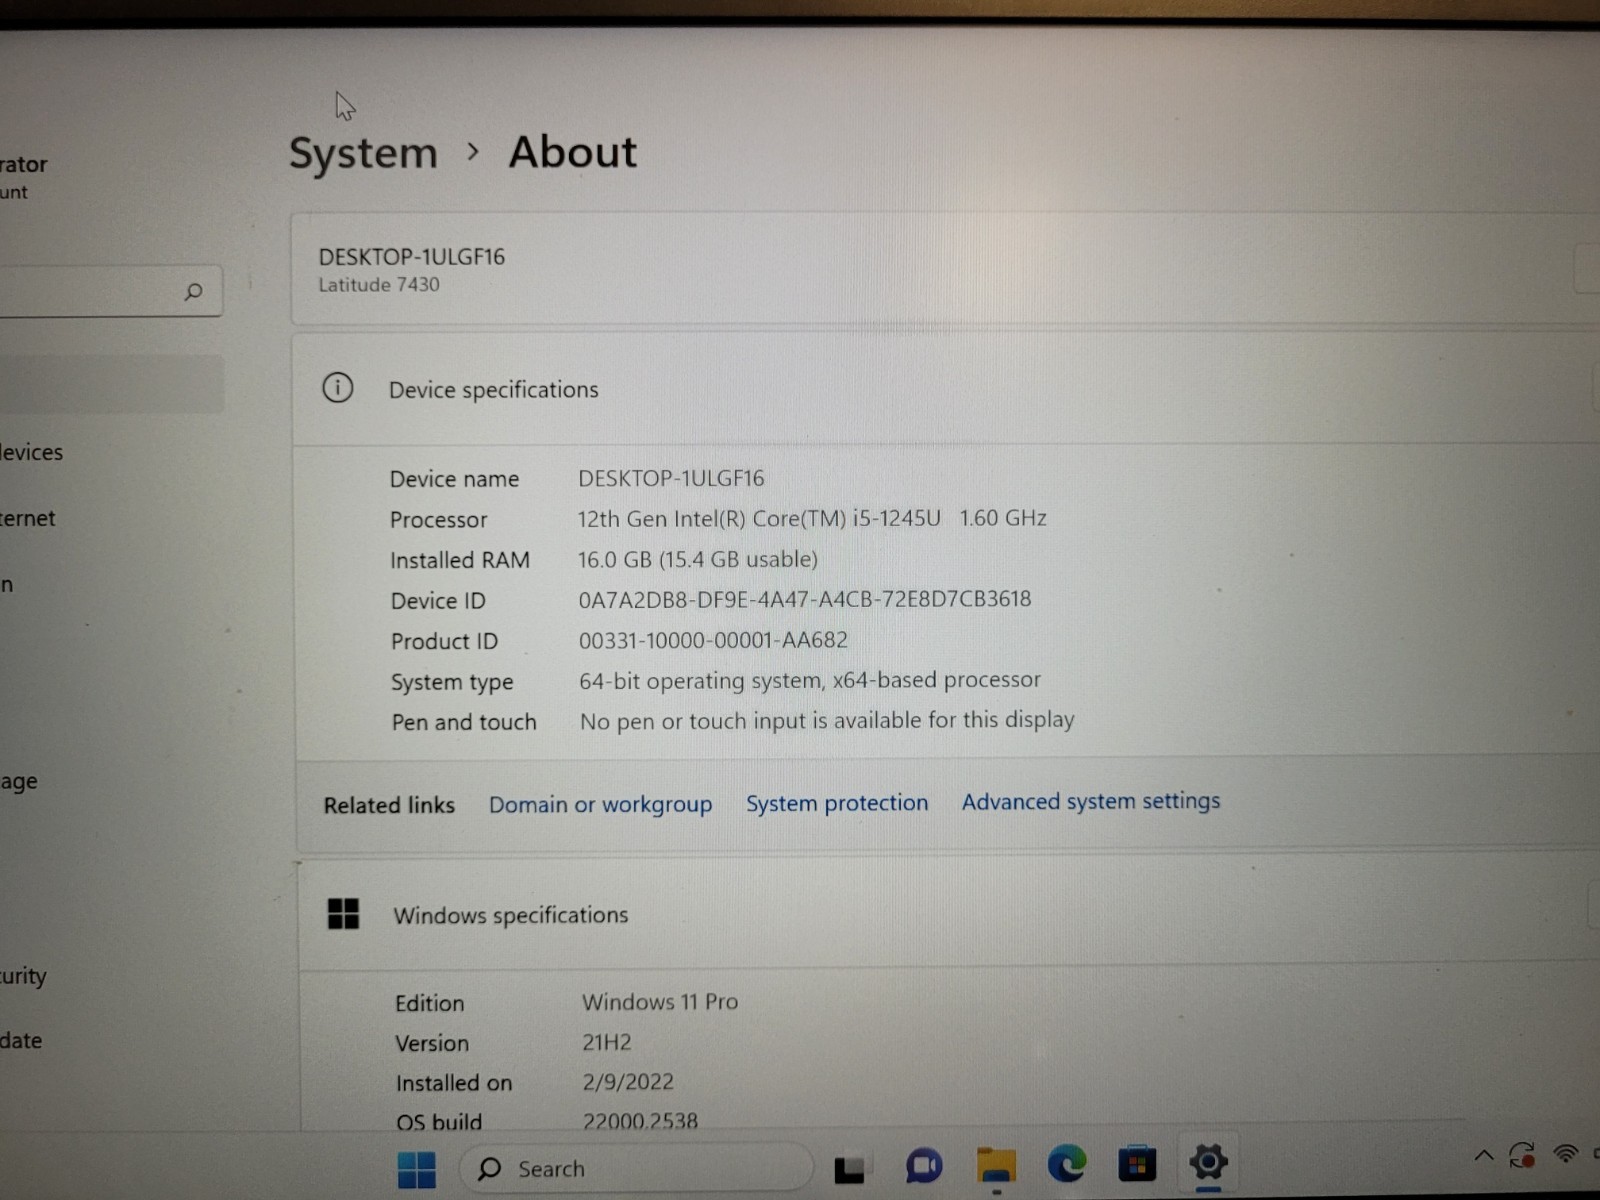Focus the Settings sidebar search field

click(110, 291)
